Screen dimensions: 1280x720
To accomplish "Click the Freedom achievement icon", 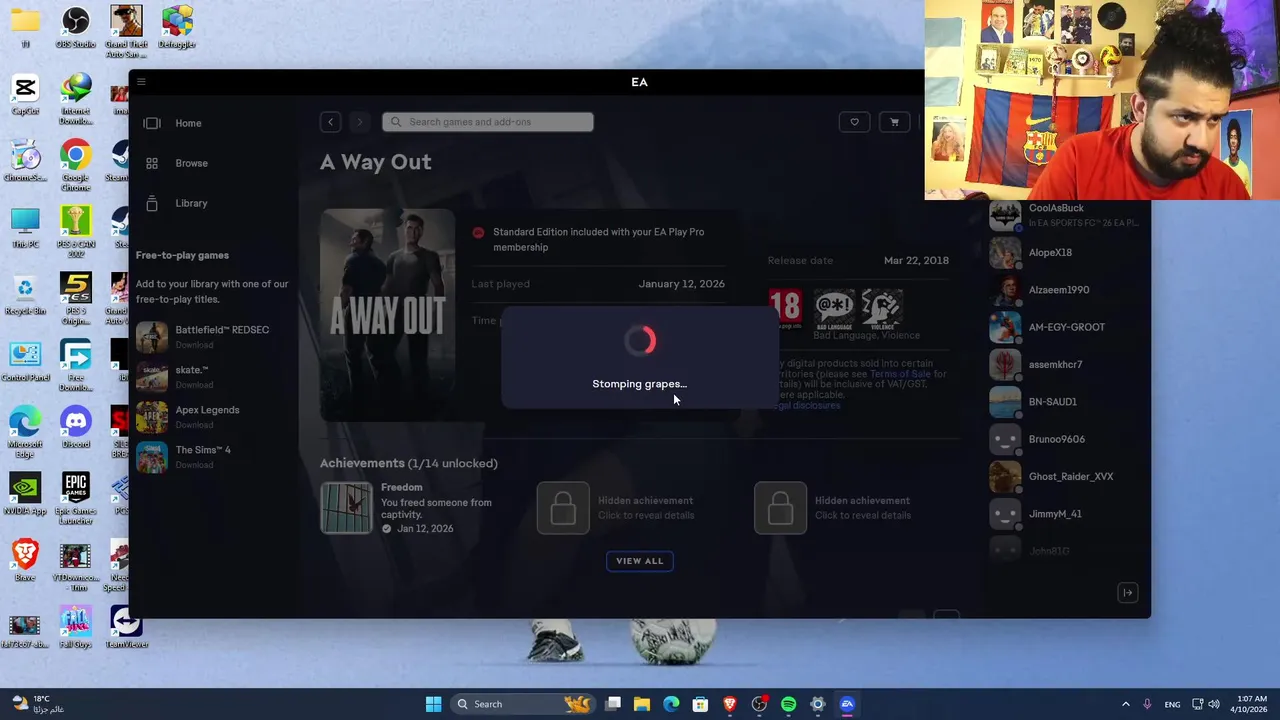I will point(346,508).
